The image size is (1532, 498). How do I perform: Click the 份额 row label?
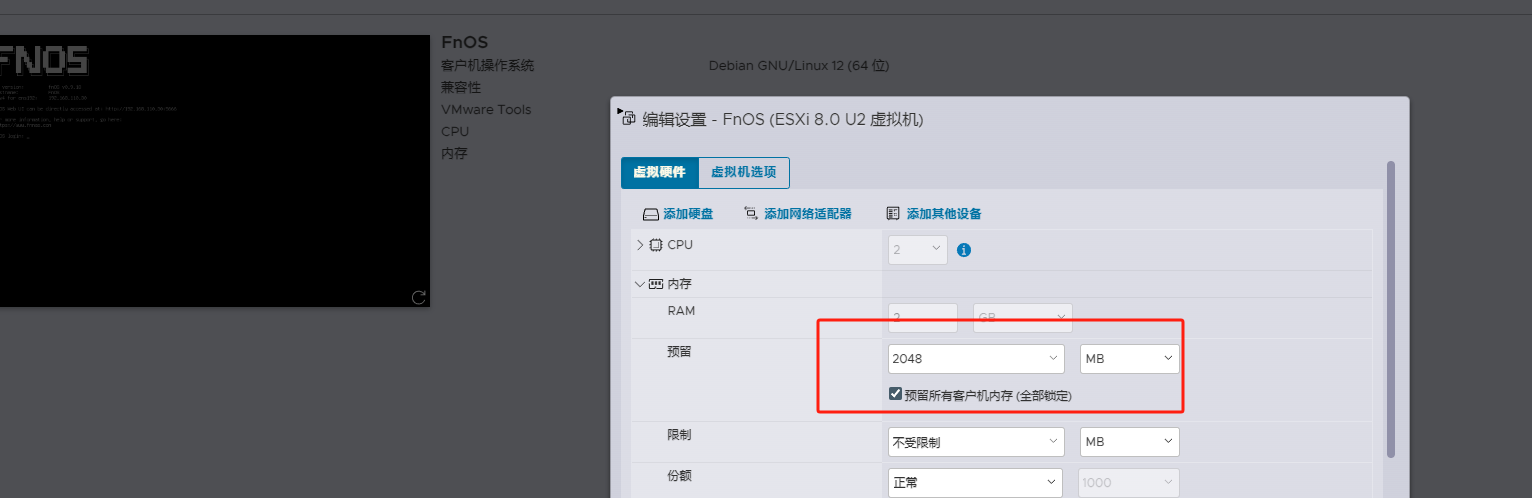(679, 476)
